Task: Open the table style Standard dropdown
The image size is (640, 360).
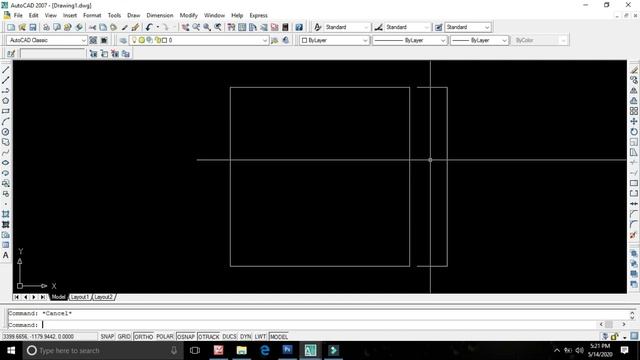Action: 468,27
